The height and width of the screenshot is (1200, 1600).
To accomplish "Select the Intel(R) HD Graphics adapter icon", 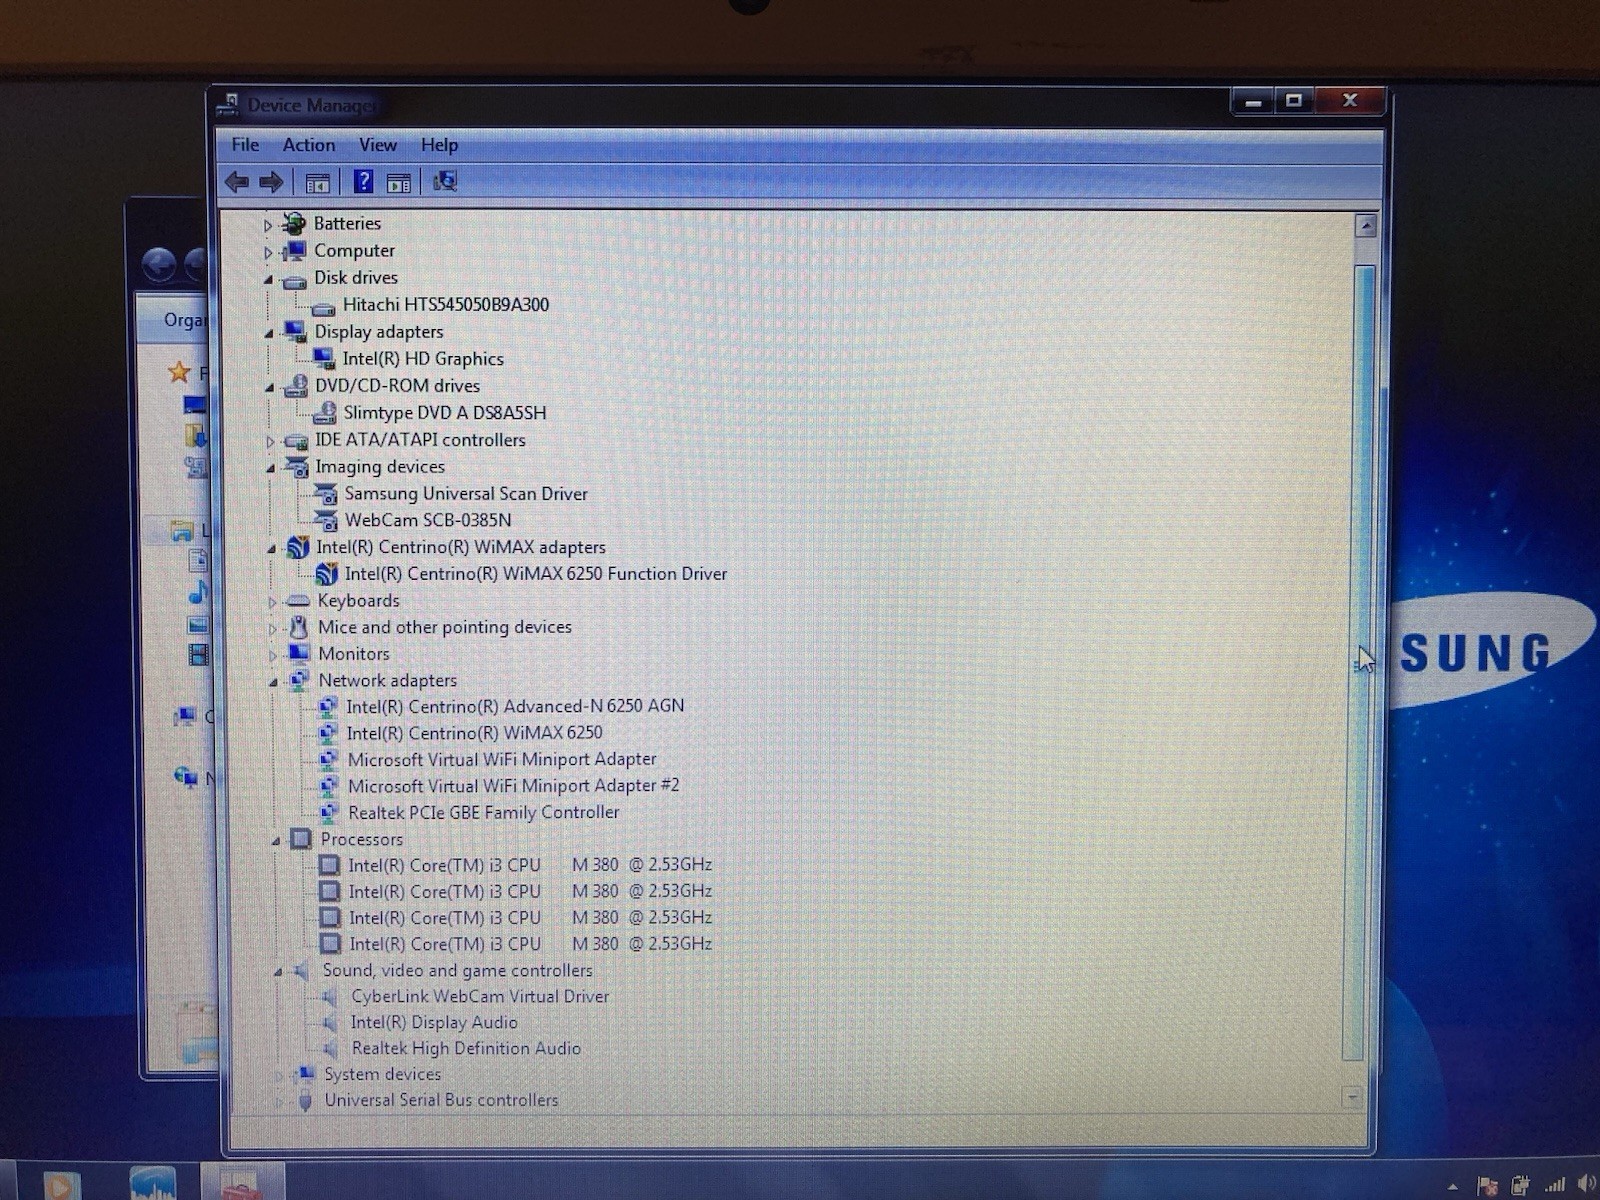I will tap(324, 359).
